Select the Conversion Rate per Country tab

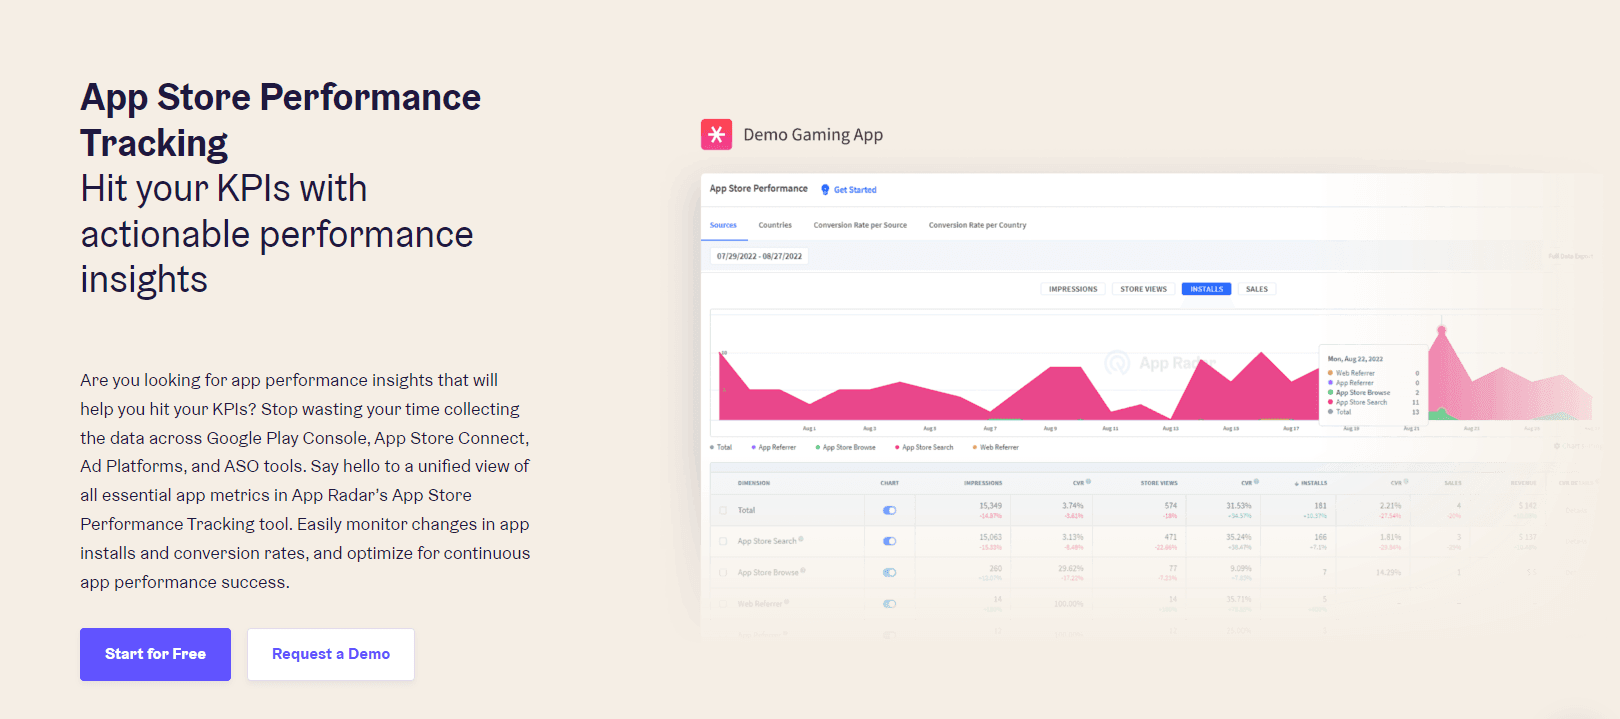pyautogui.click(x=977, y=225)
